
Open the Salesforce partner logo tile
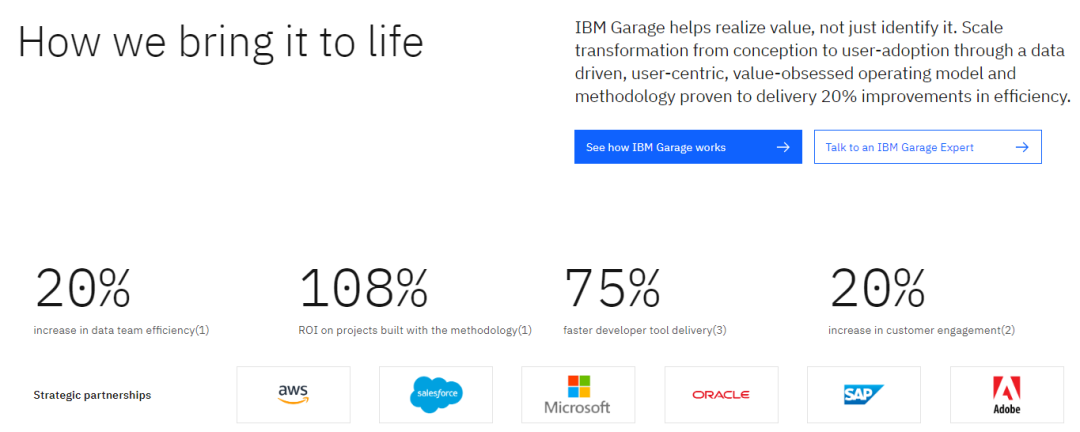coord(435,395)
